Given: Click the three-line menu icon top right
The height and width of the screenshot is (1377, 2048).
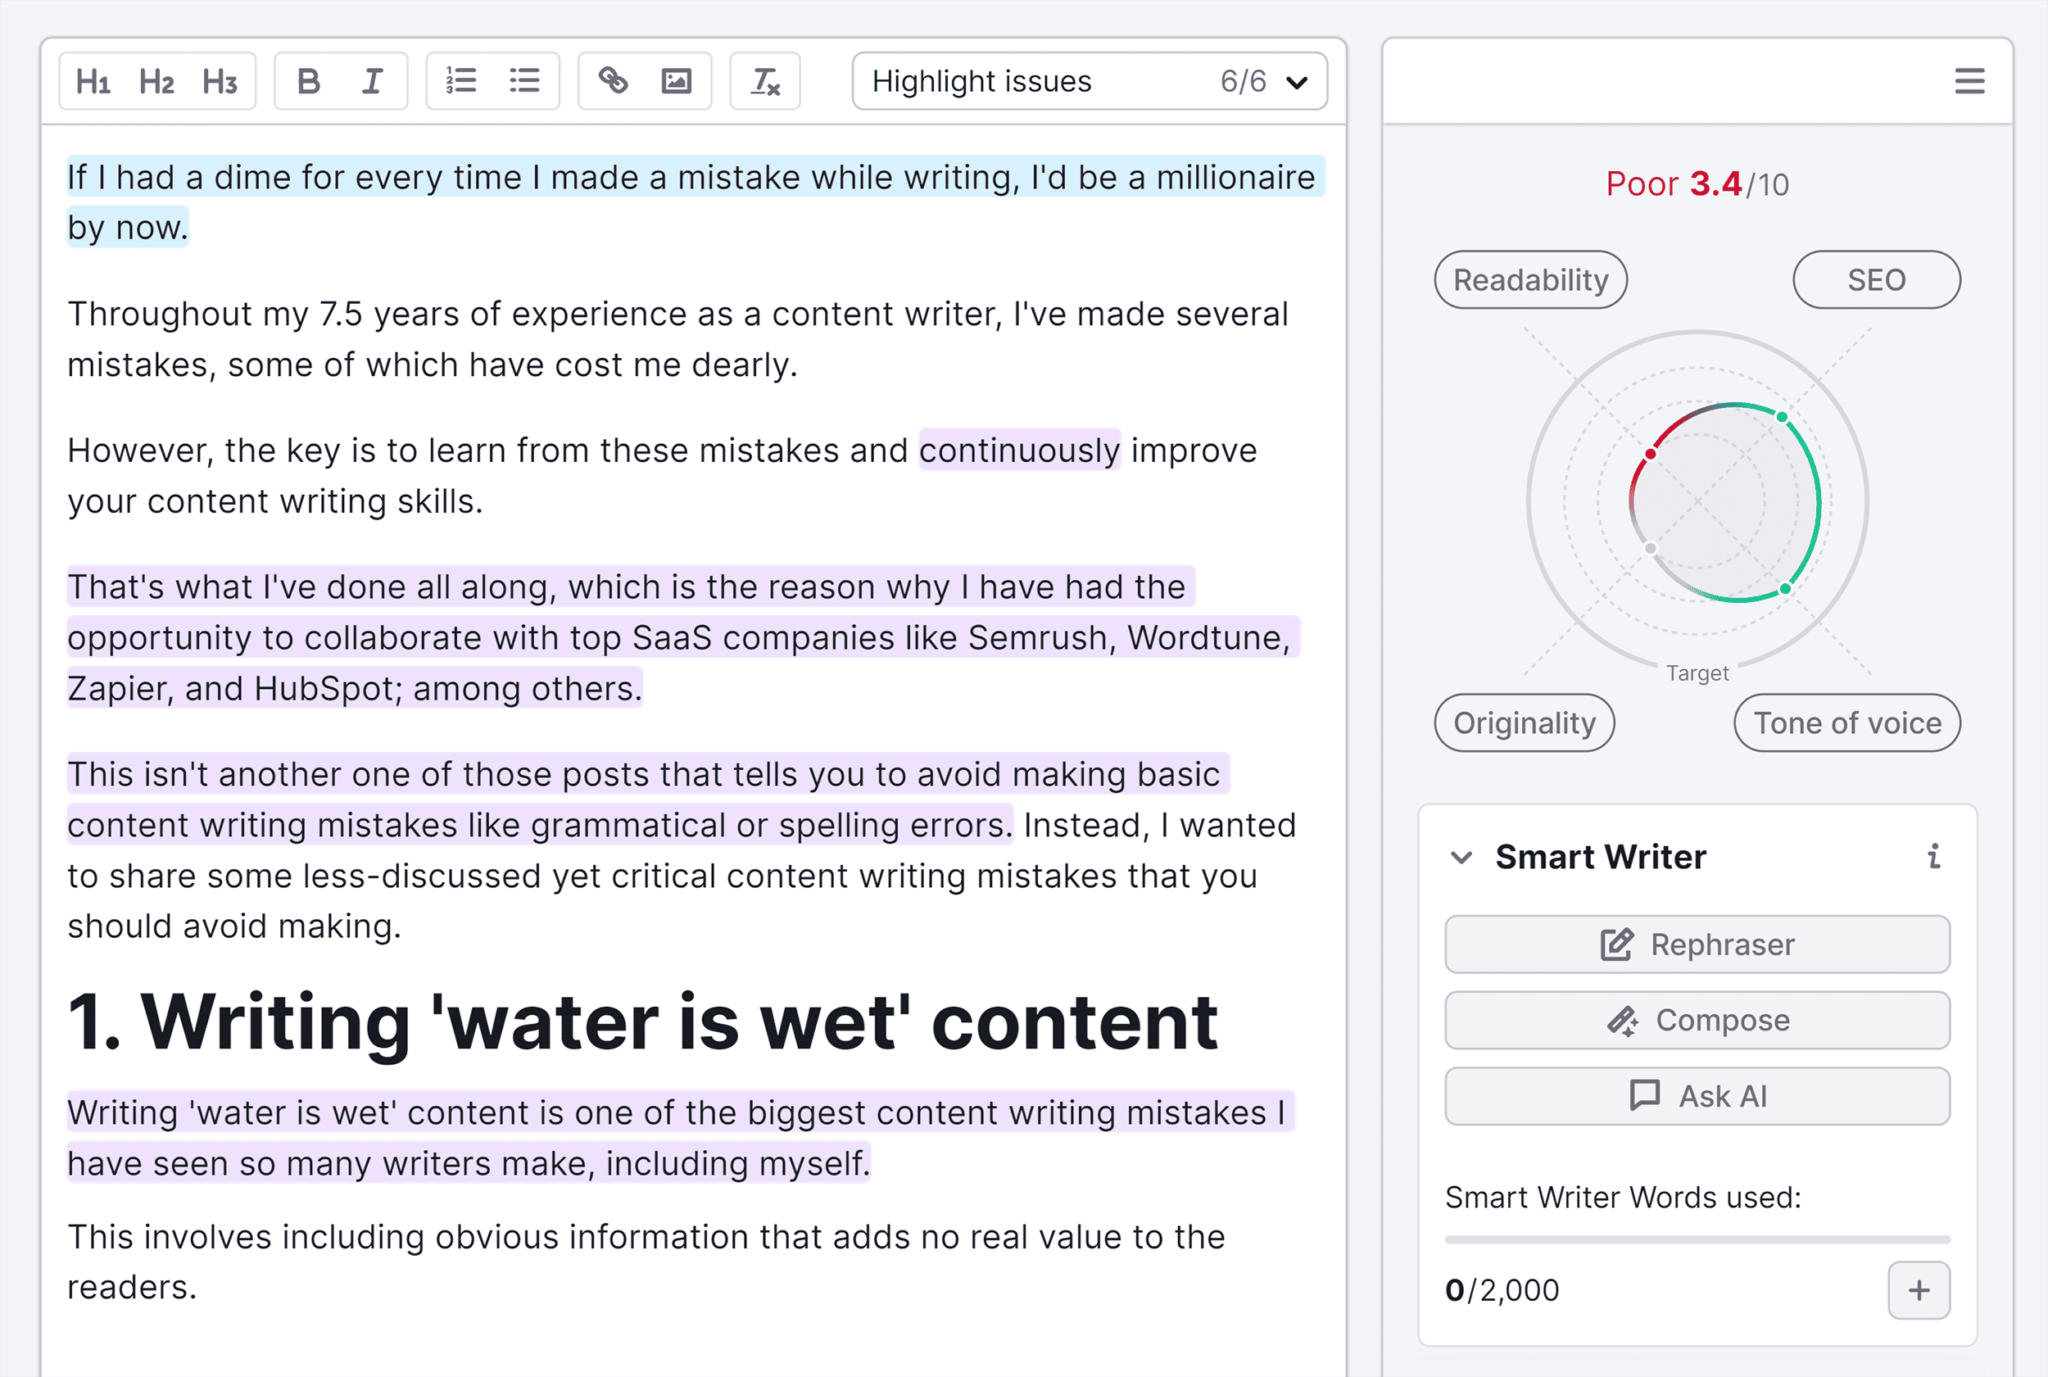Looking at the screenshot, I should coord(1968,81).
